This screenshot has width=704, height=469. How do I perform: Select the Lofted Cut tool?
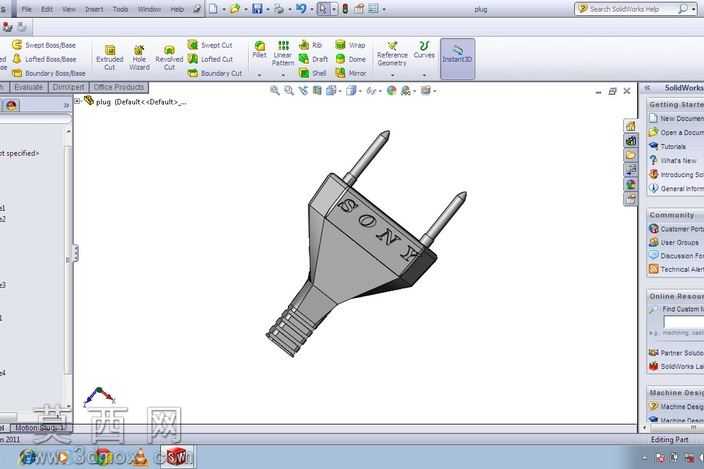click(x=210, y=59)
